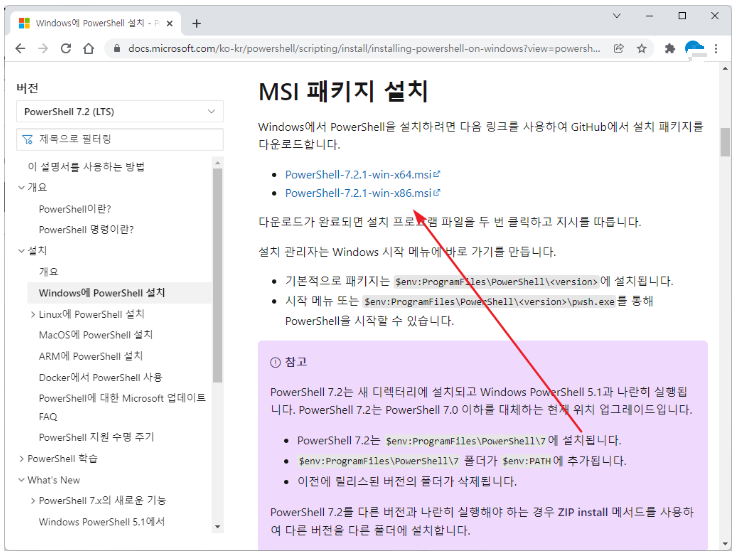Click the share page icon in address bar

(x=618, y=48)
